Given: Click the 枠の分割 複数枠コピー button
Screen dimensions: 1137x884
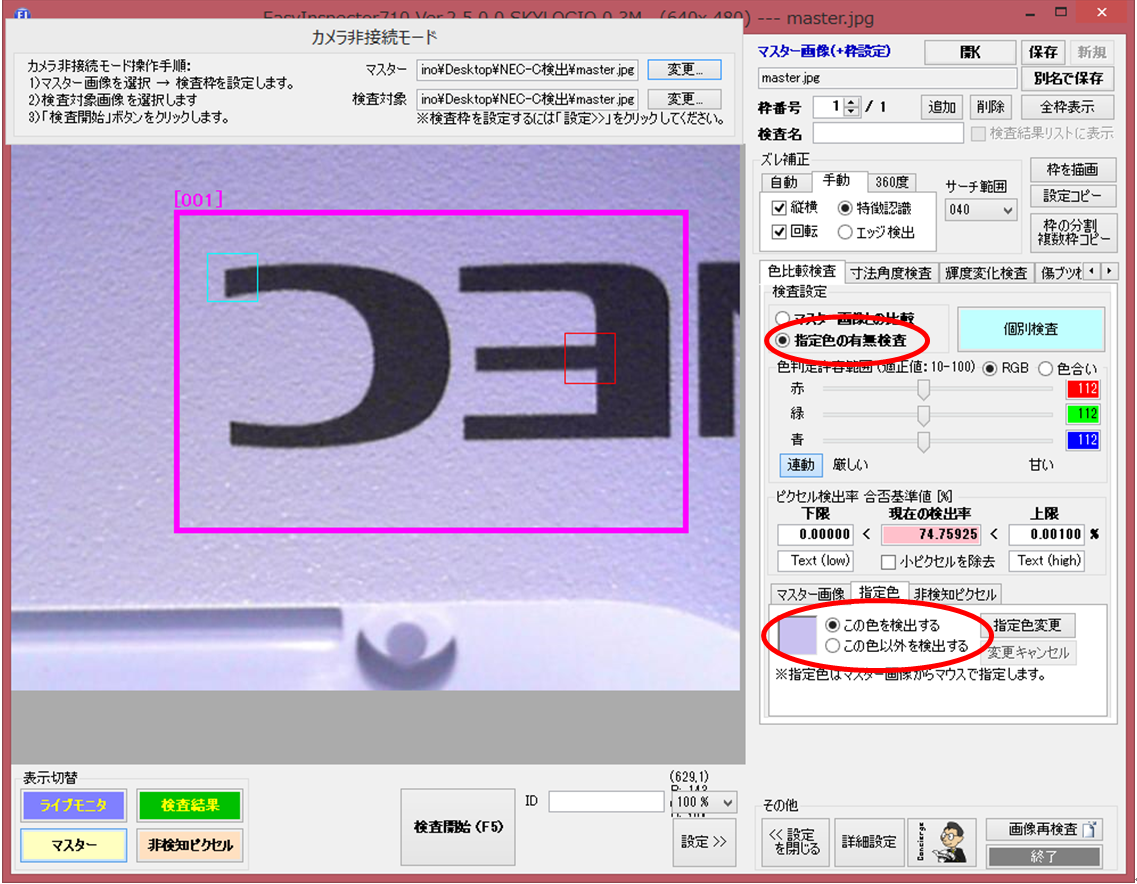Looking at the screenshot, I should (x=1073, y=232).
